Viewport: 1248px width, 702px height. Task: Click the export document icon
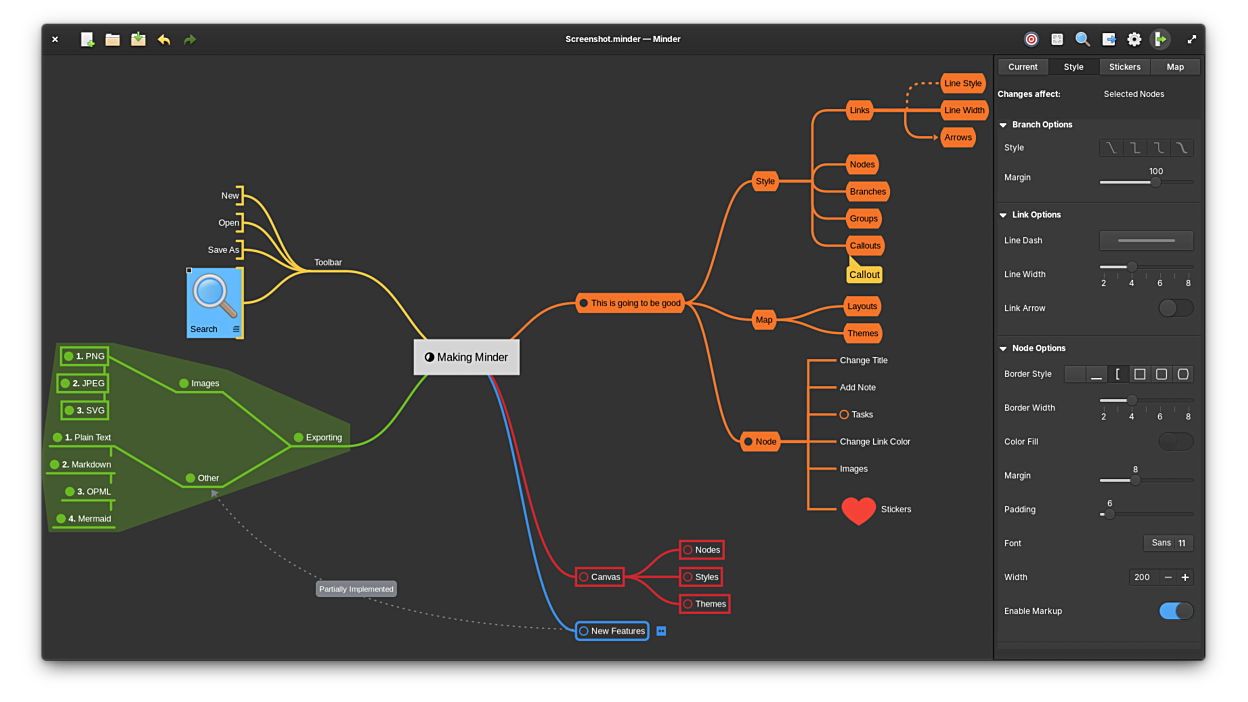1108,40
